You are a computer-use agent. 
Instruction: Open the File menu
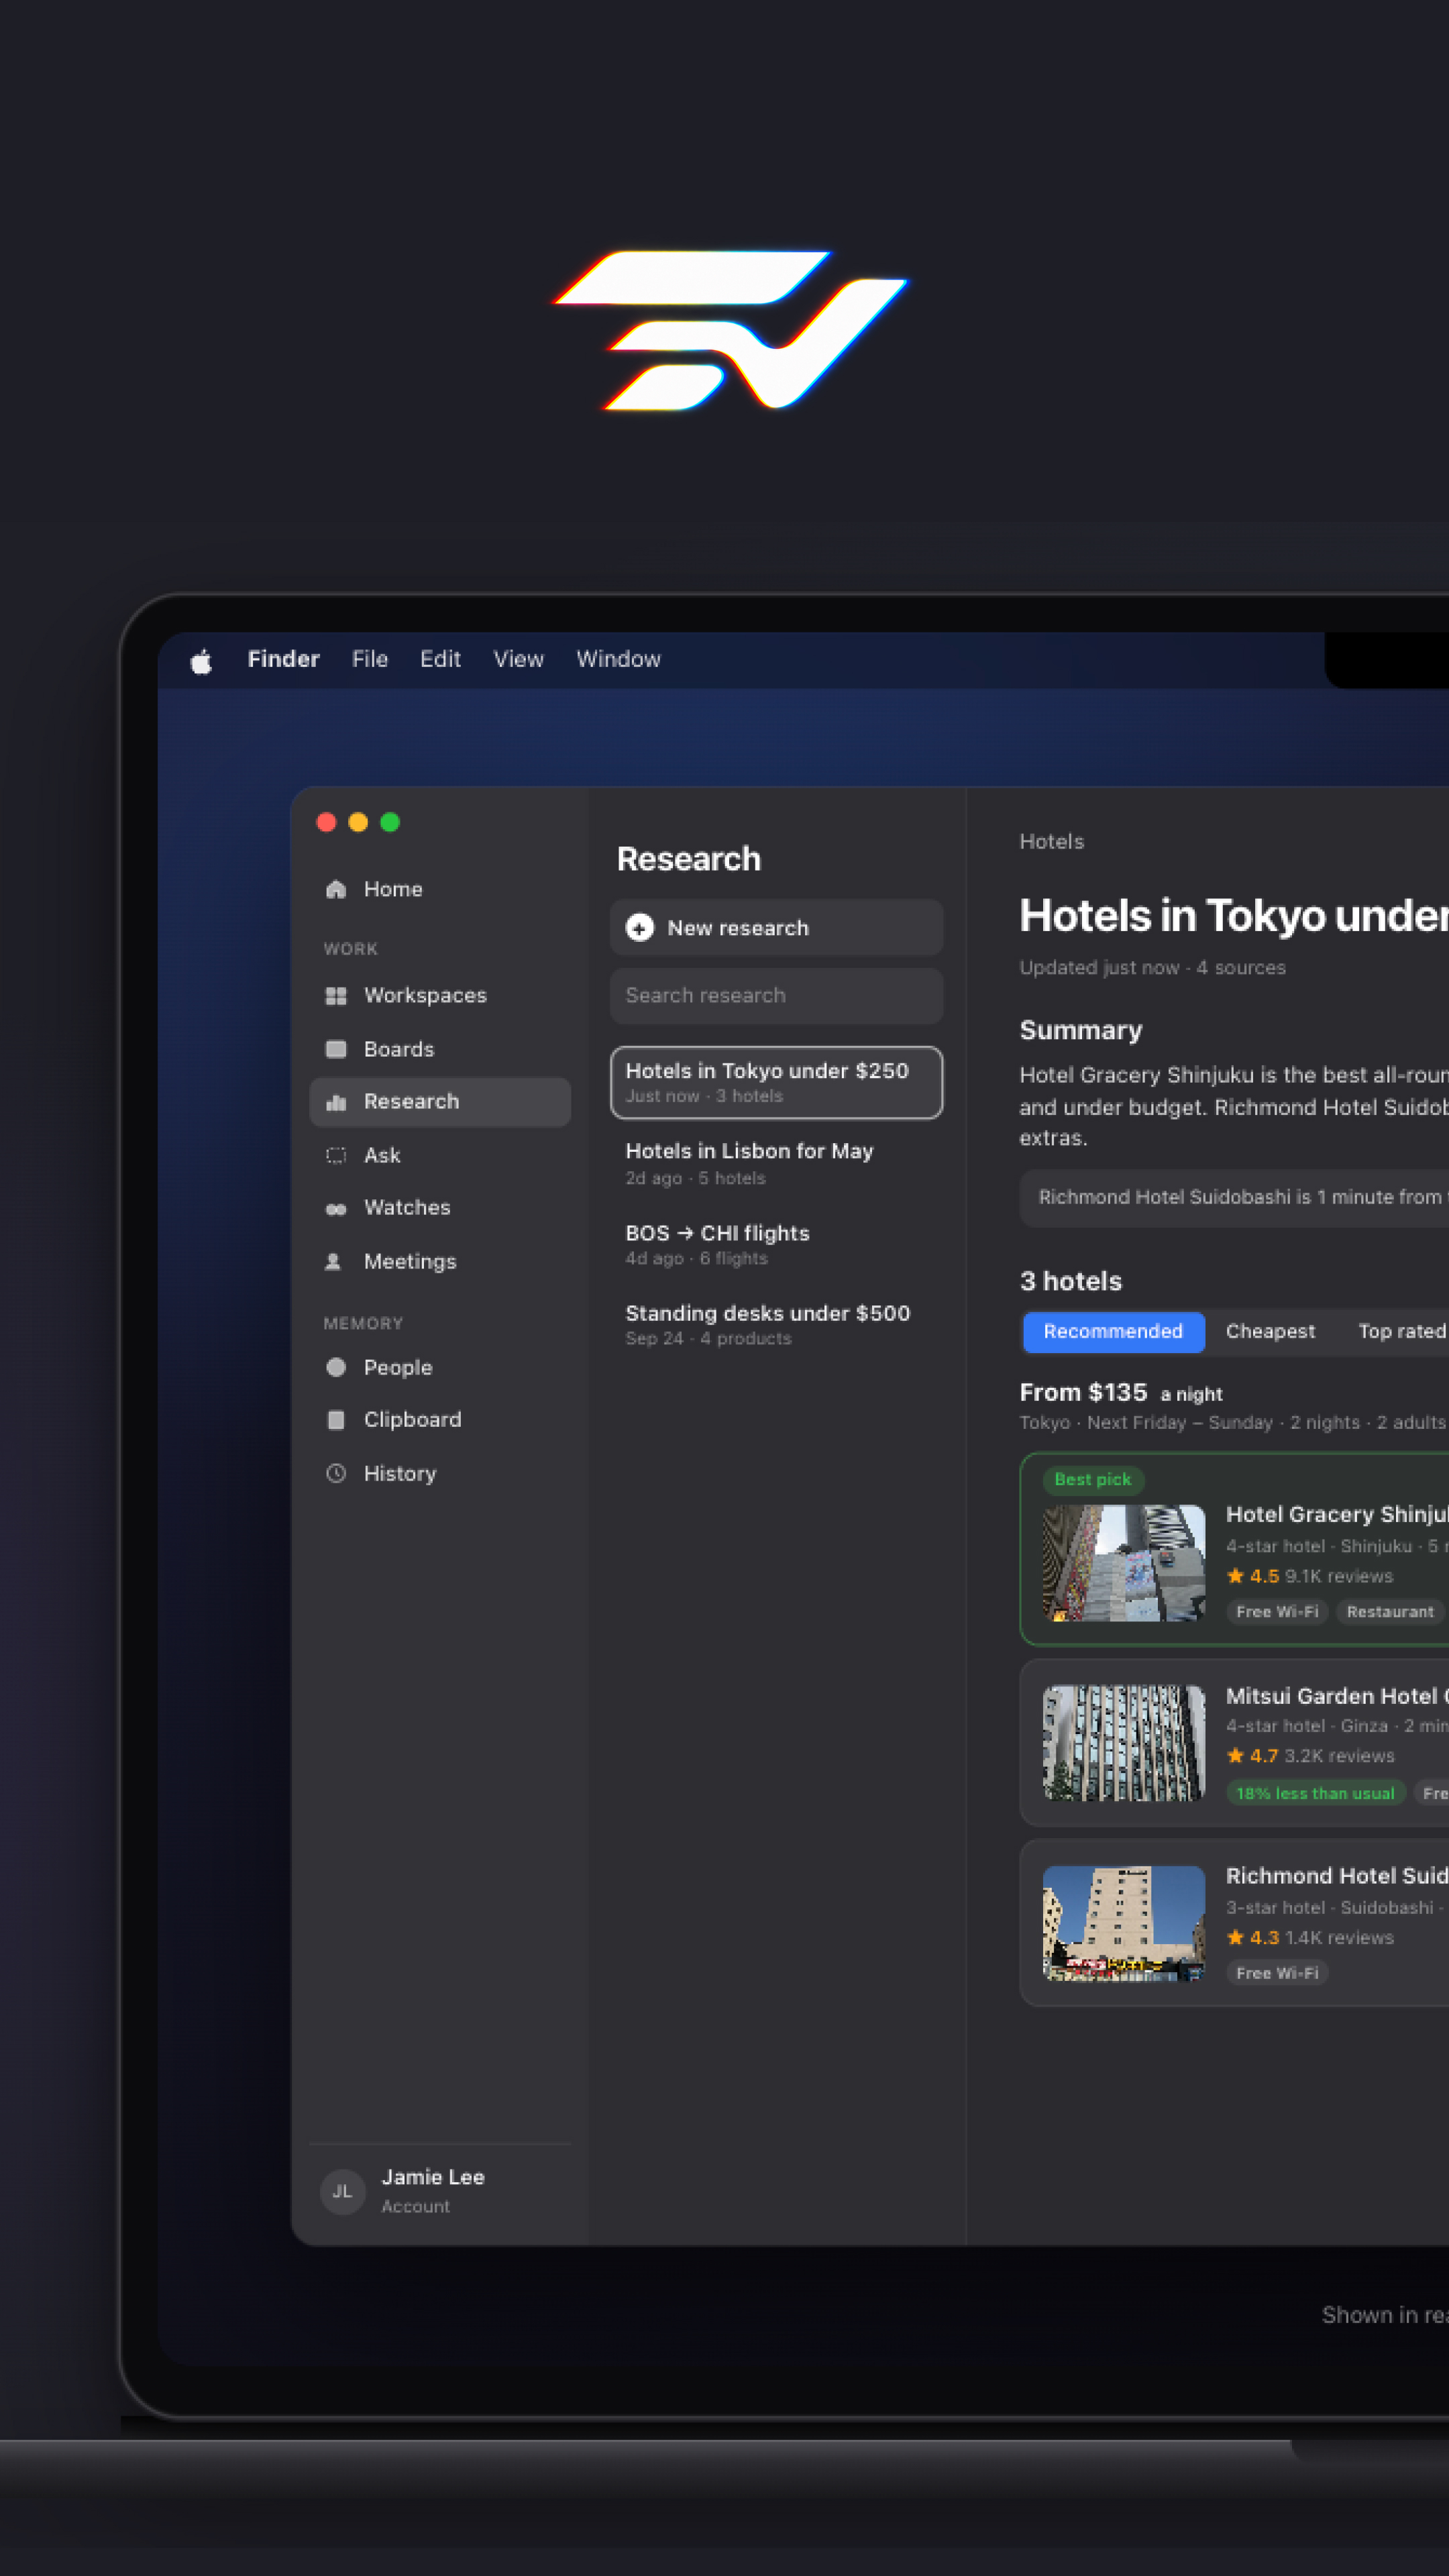tap(370, 659)
